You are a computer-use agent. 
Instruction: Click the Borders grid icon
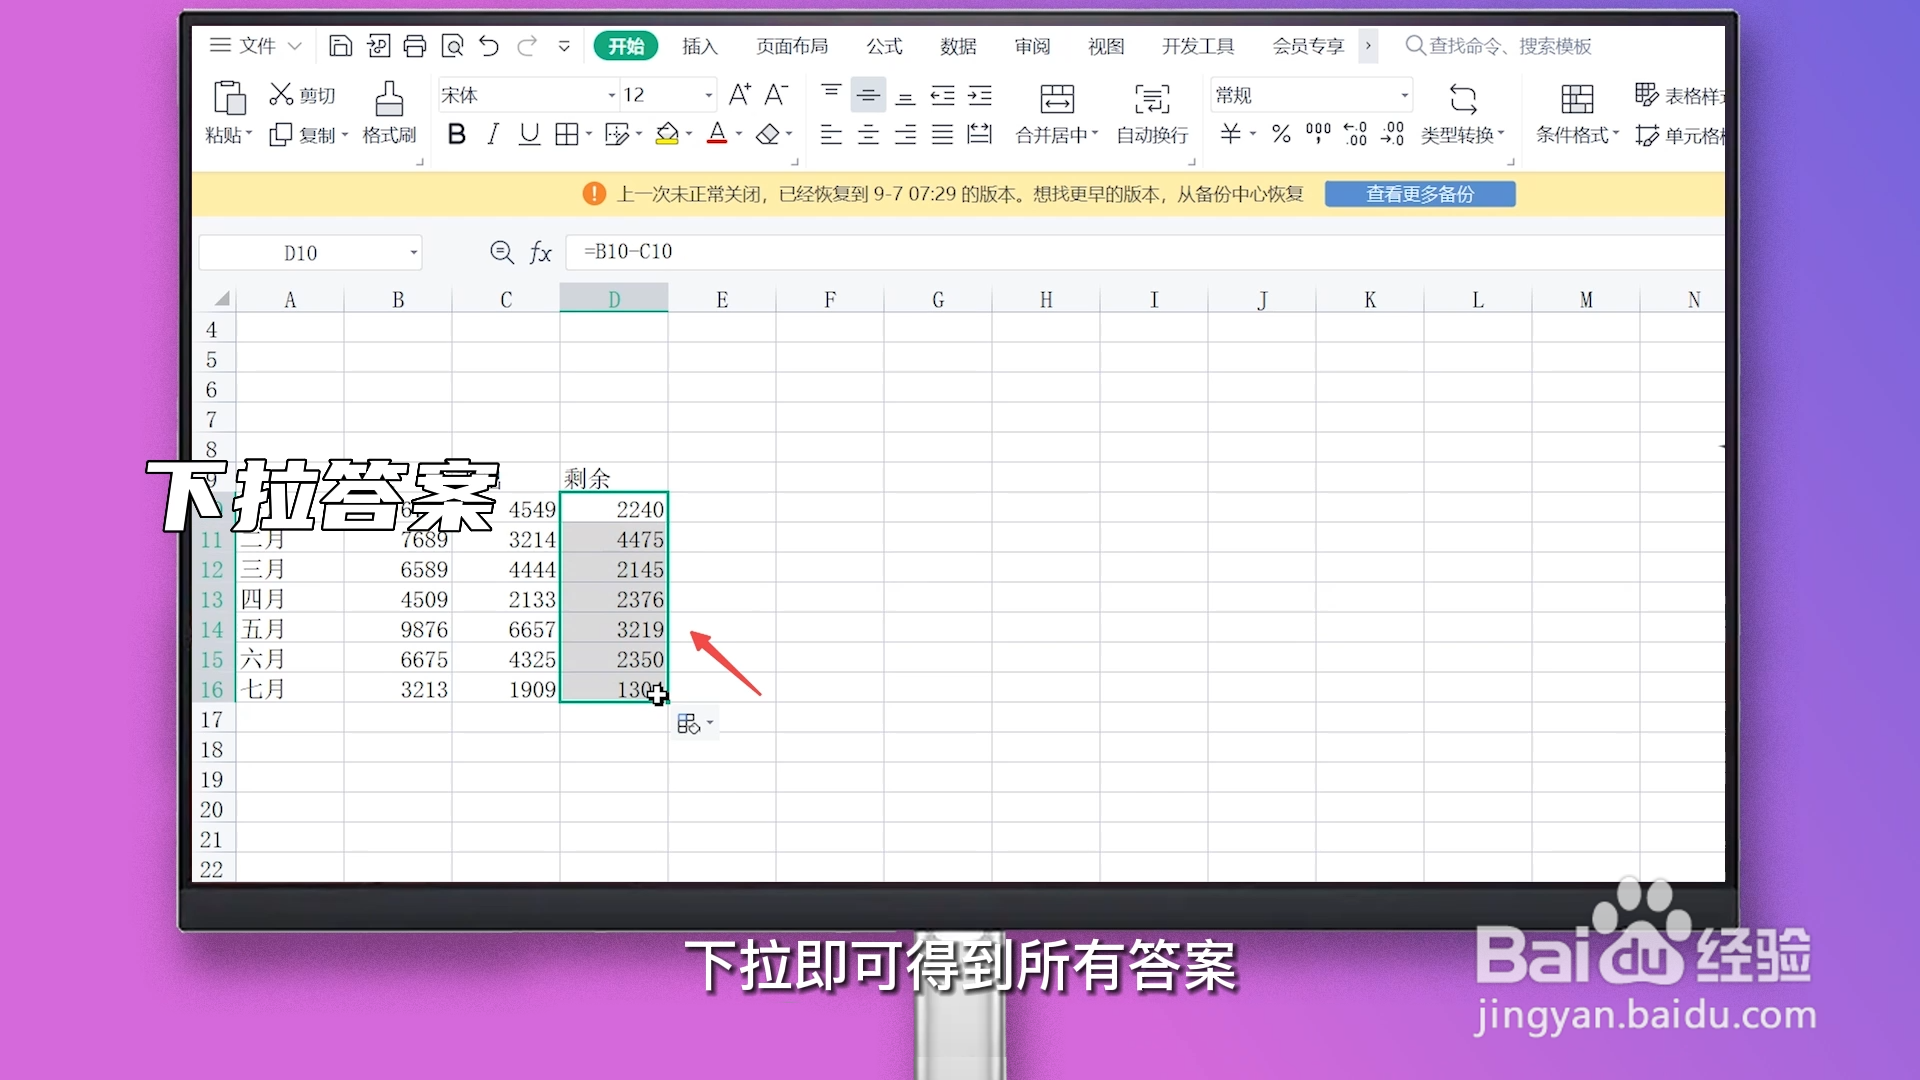click(567, 134)
